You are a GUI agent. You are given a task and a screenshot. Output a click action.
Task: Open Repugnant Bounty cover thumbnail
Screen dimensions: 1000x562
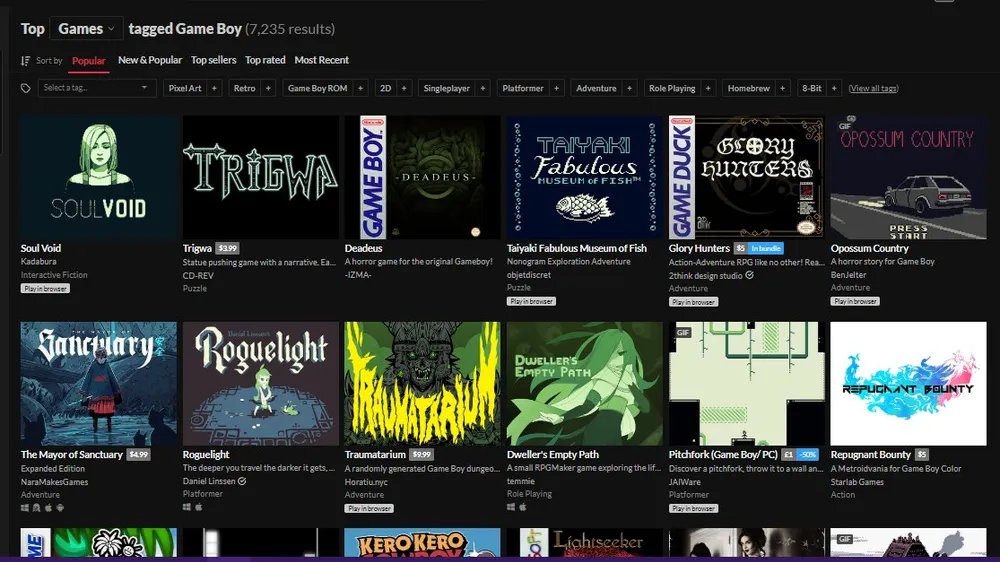click(909, 383)
